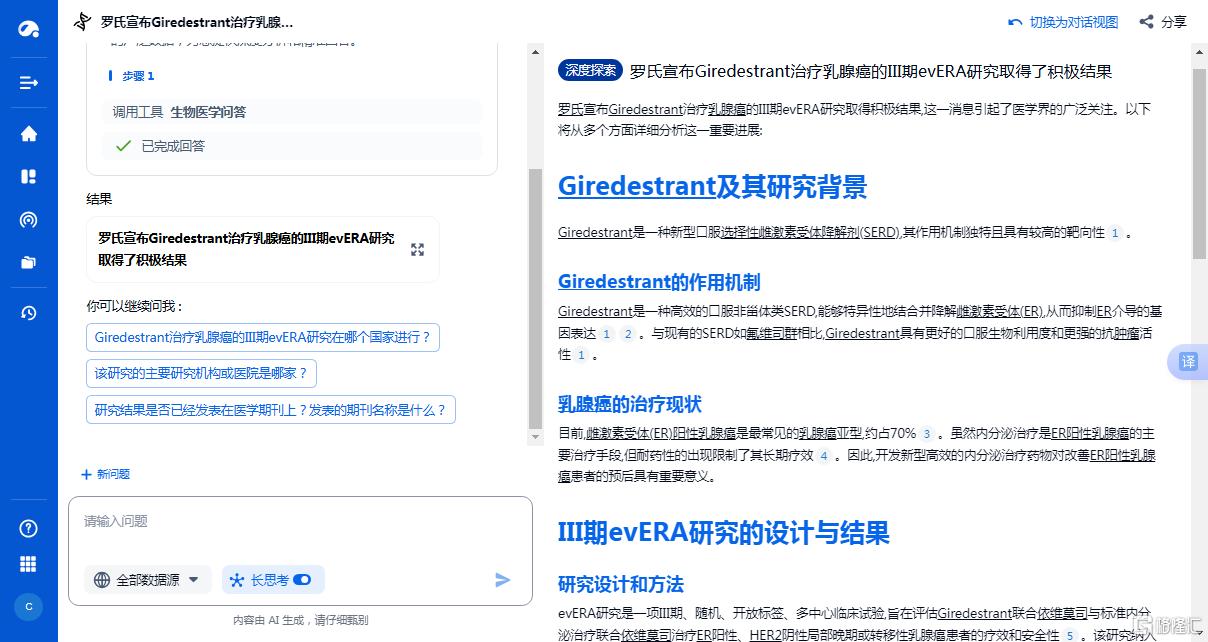
Task: Click the 分享 button
Action: [1163, 22]
